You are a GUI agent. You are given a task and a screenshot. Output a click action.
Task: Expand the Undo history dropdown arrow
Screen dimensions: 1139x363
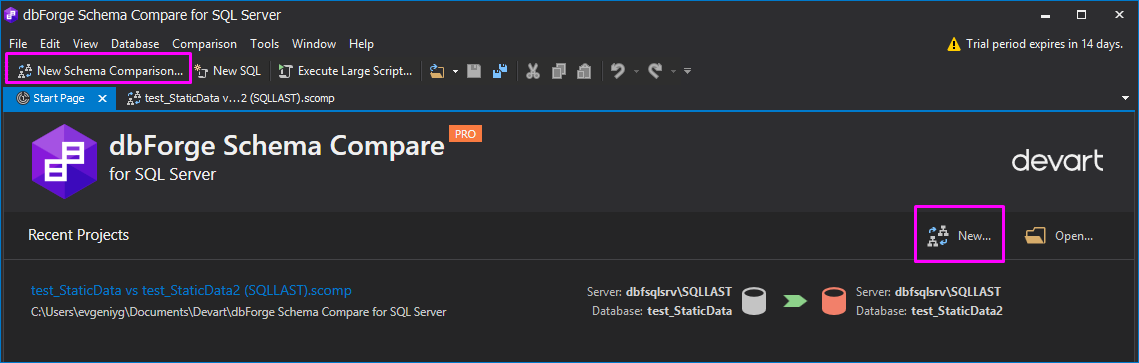(636, 71)
